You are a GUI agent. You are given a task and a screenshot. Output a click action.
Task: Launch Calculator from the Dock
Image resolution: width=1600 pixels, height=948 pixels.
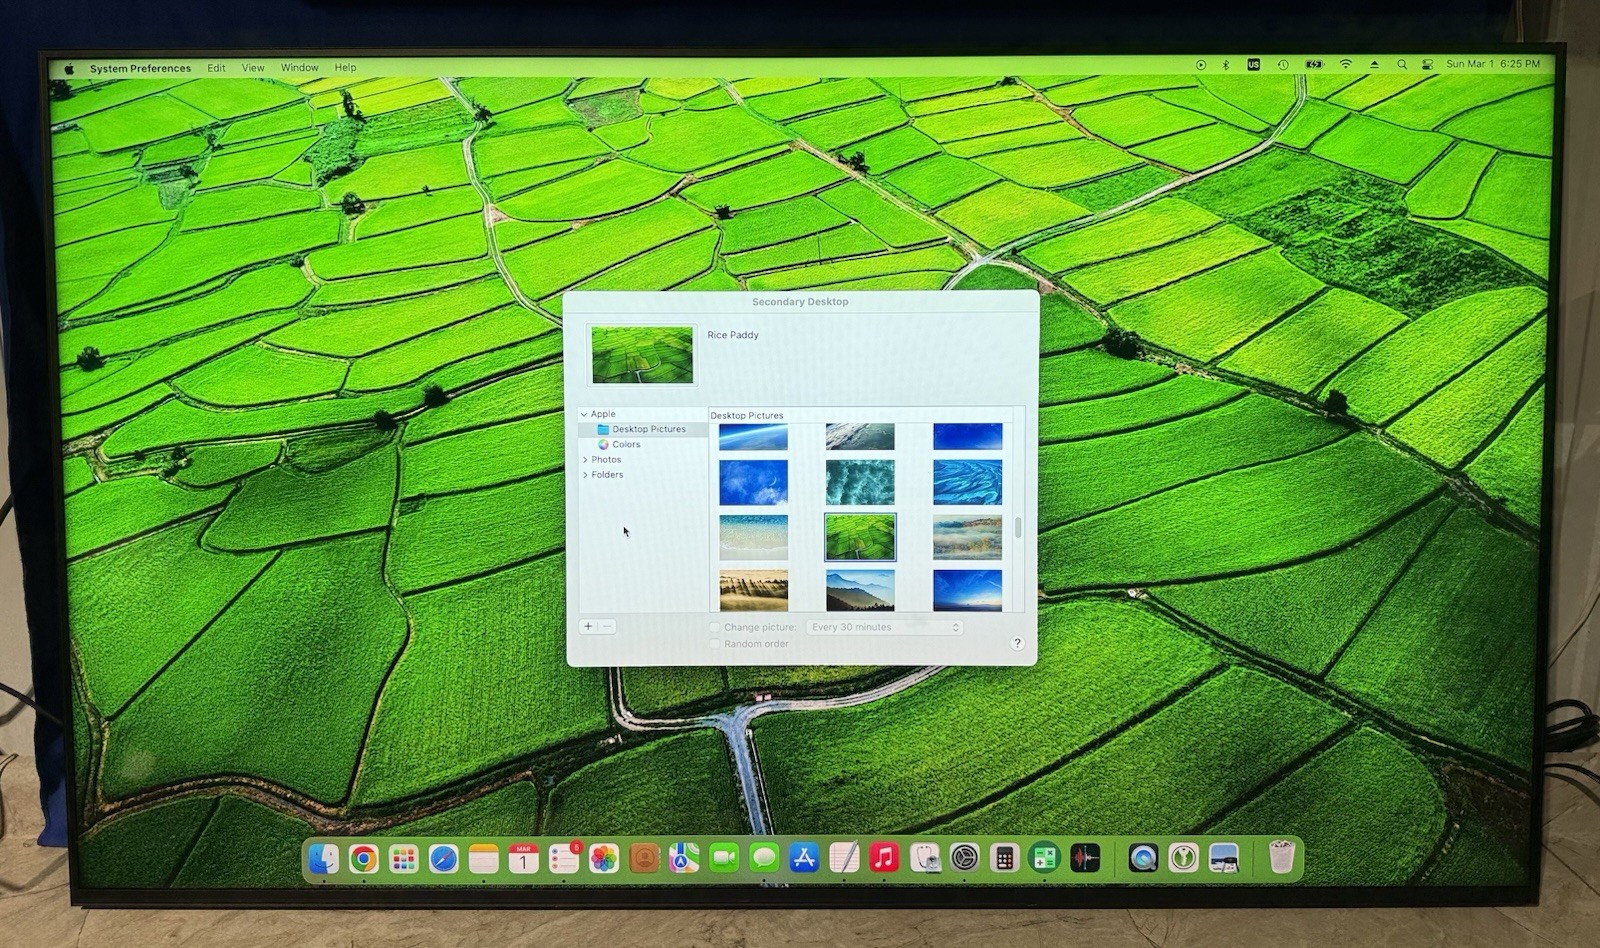1004,858
